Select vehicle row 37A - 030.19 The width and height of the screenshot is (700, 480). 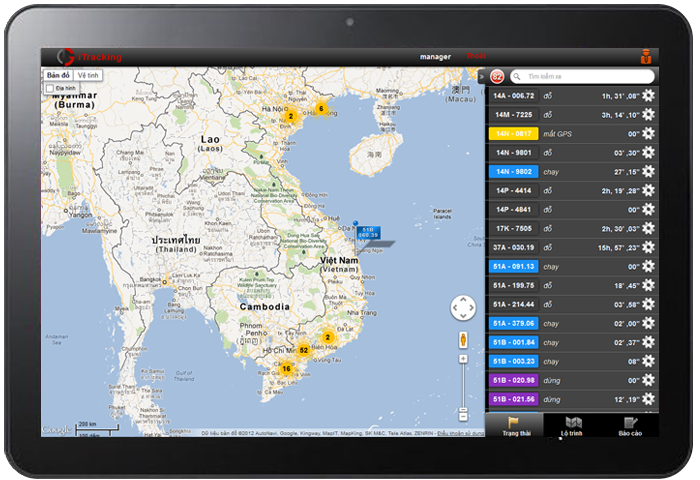[x=572, y=247]
